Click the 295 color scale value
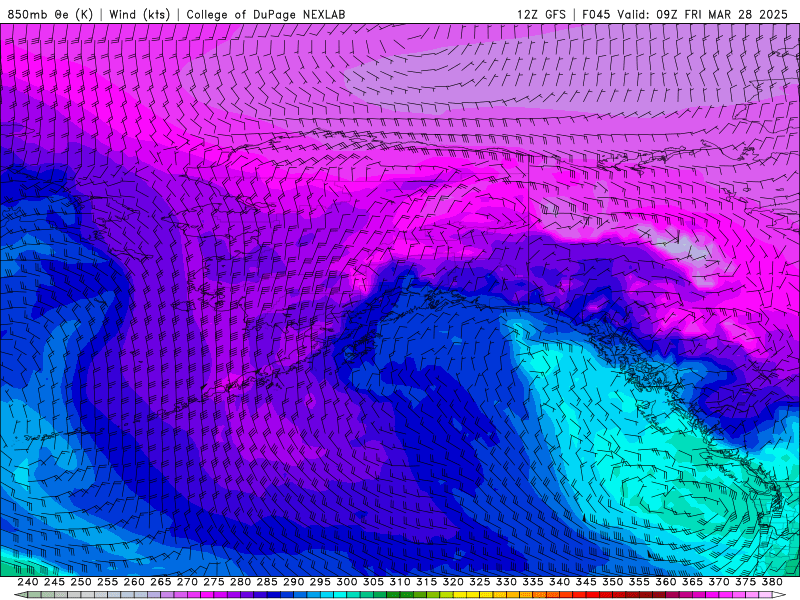 coord(320,582)
